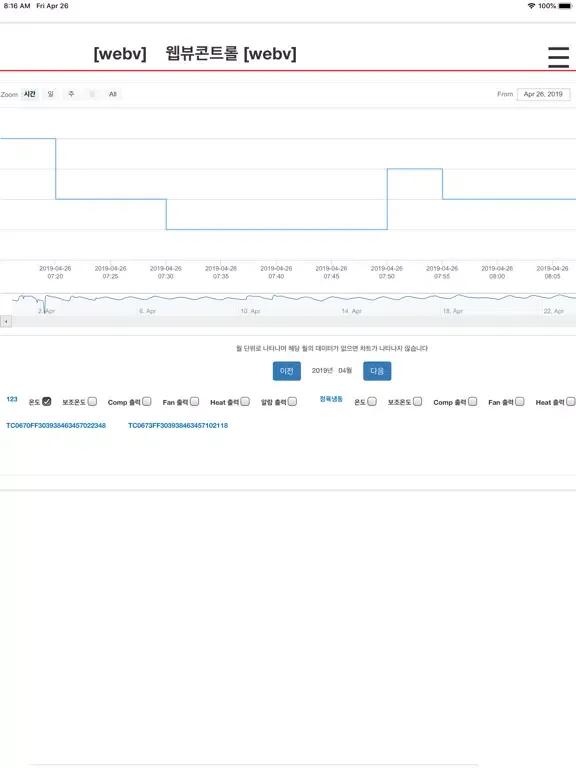Viewport: 576px width, 768px height.
Task: Uncheck 온도 checkbox for device 123
Action: tap(47, 402)
